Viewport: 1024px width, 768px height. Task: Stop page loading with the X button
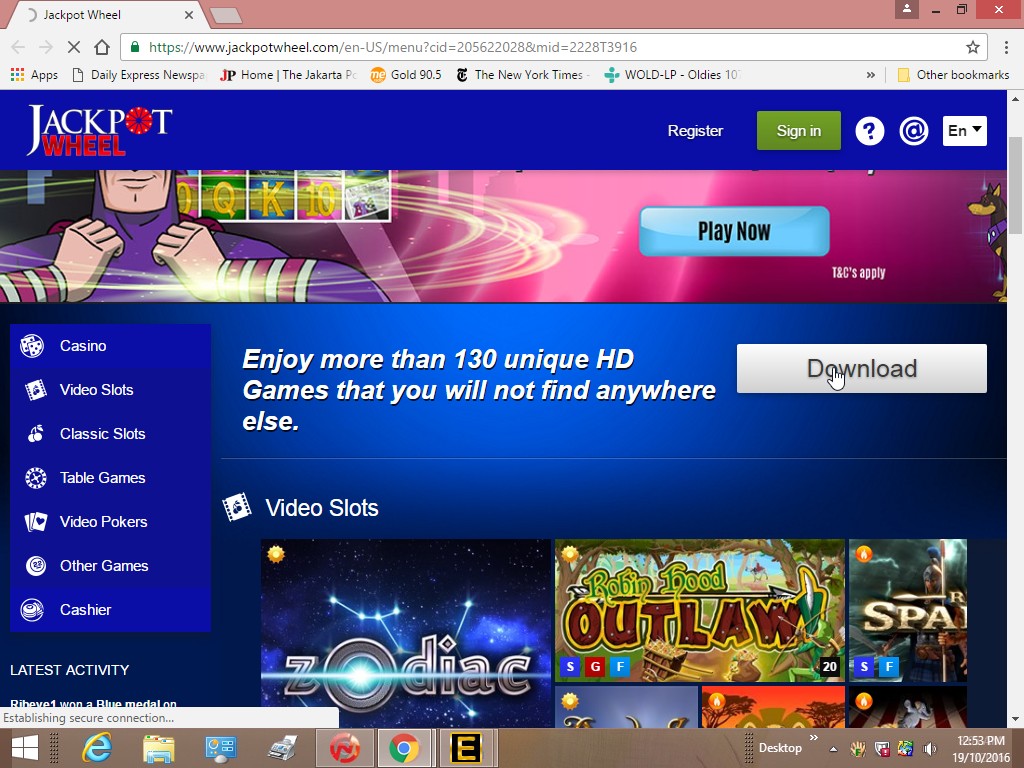[x=74, y=47]
